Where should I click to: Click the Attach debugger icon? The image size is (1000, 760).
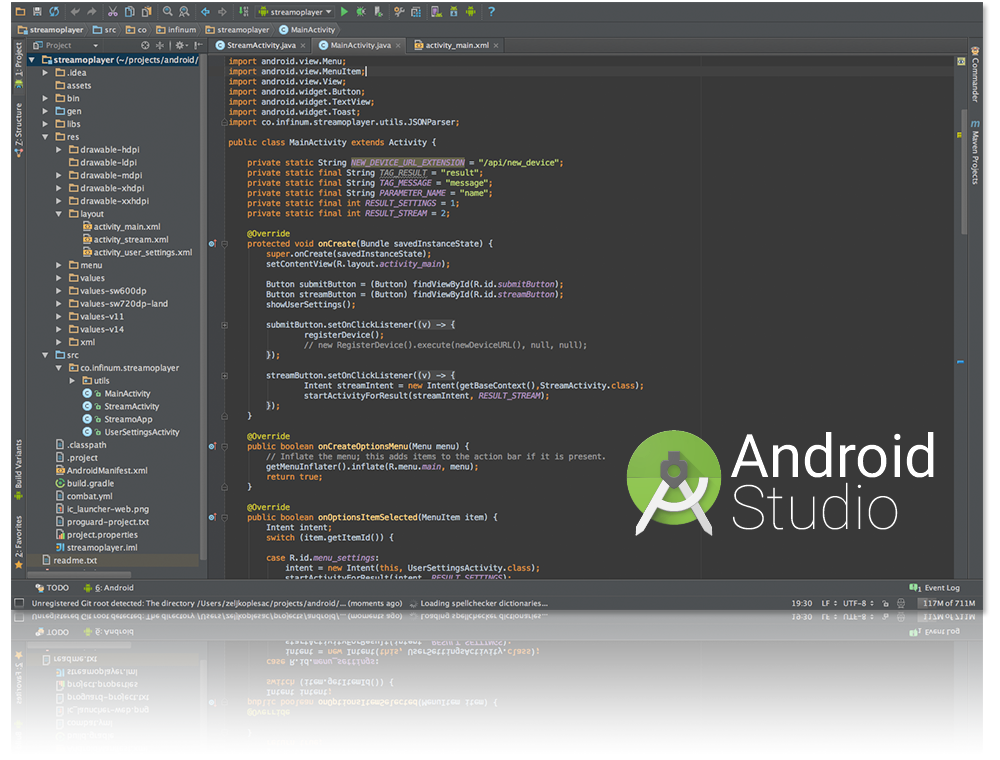click(x=379, y=11)
